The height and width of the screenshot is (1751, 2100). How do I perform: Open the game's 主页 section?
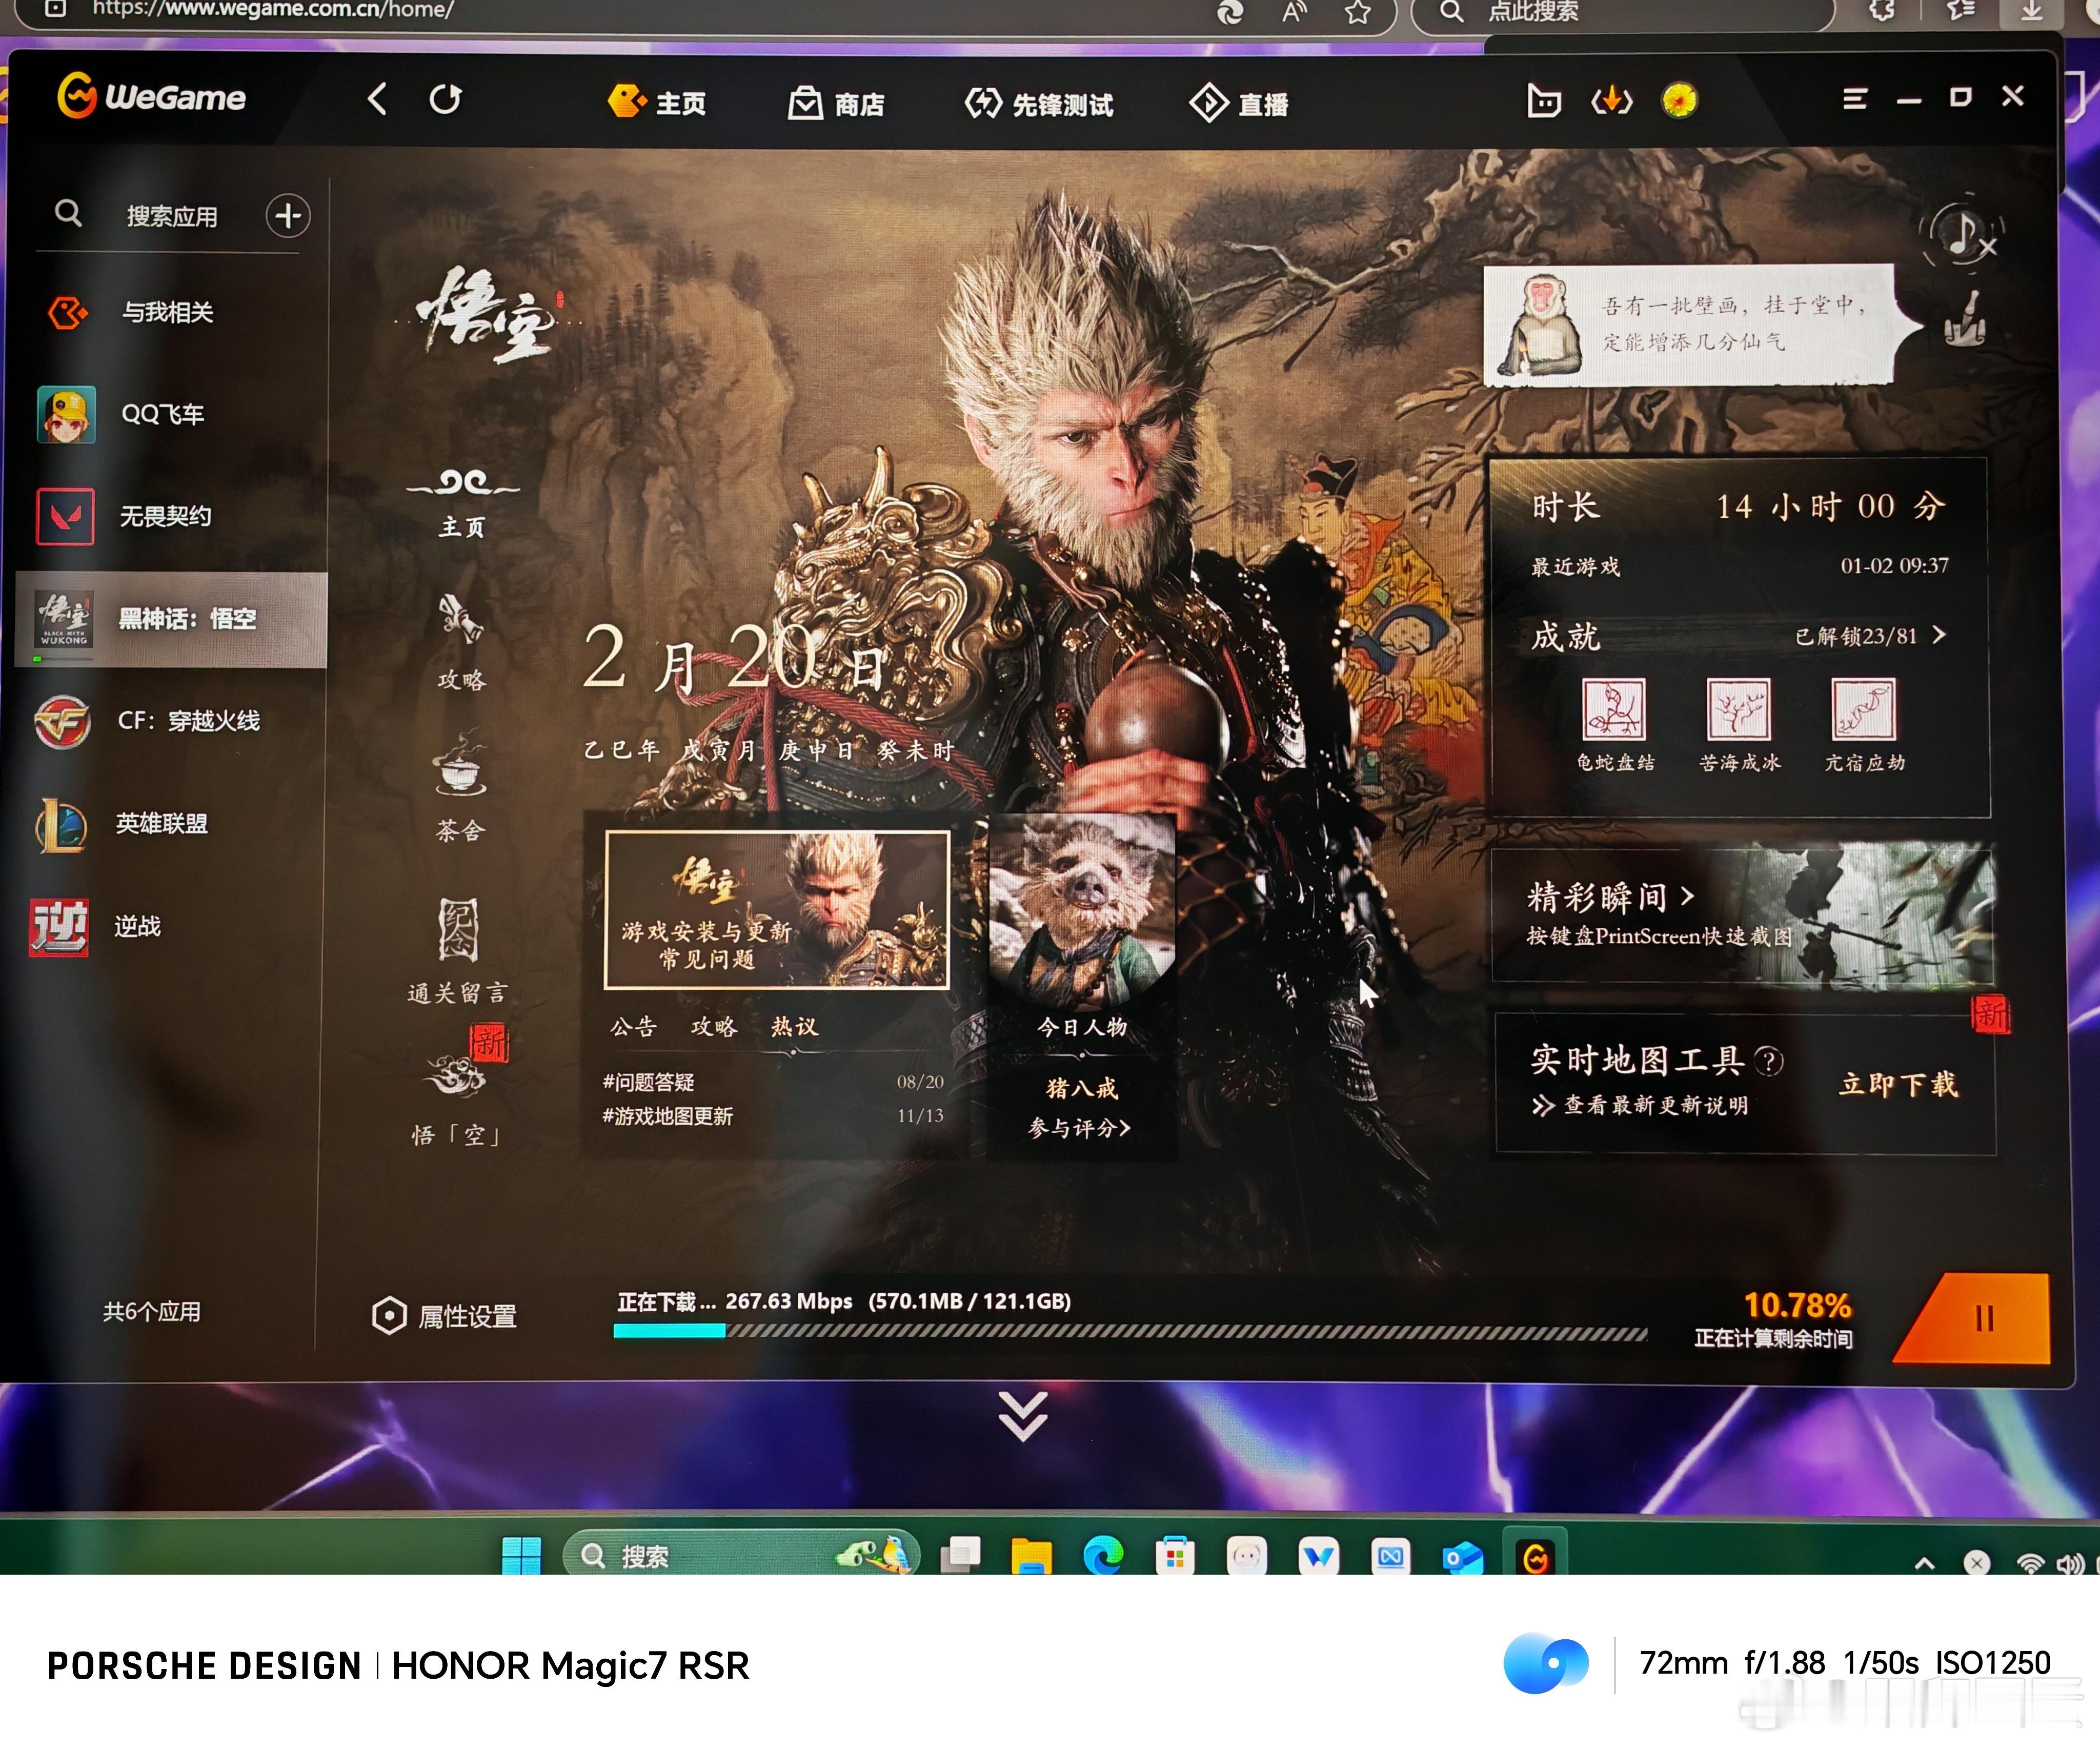point(462,504)
